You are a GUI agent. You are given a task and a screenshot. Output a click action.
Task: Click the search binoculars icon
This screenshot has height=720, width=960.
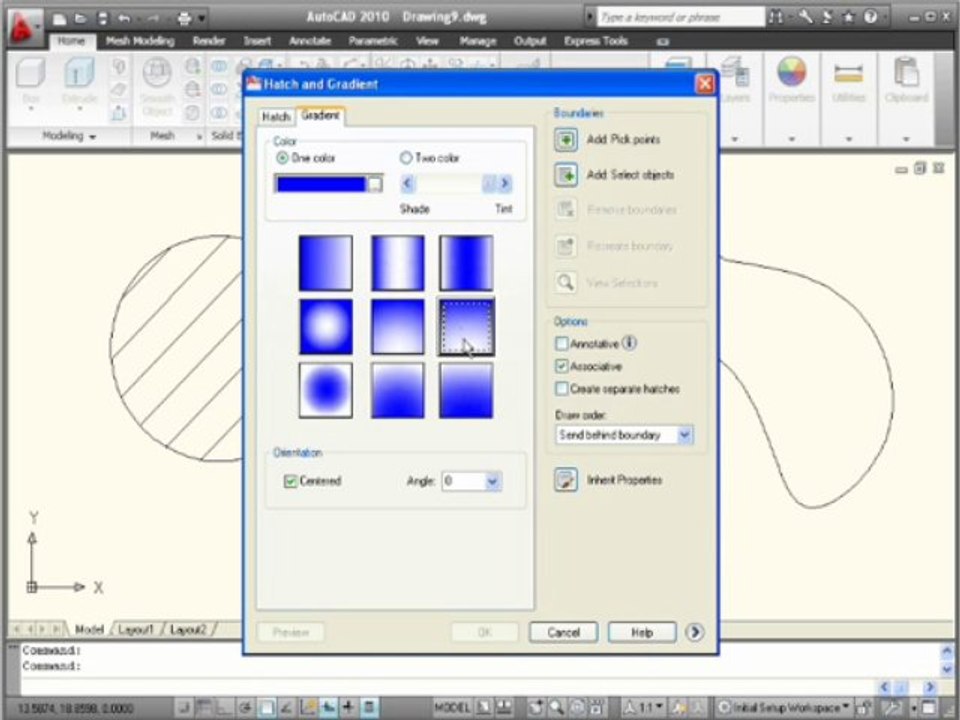(x=776, y=17)
